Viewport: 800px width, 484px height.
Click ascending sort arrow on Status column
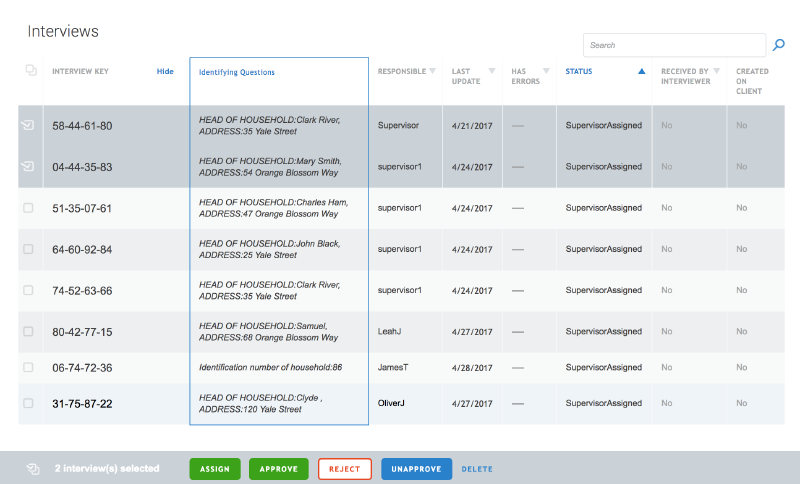[641, 72]
